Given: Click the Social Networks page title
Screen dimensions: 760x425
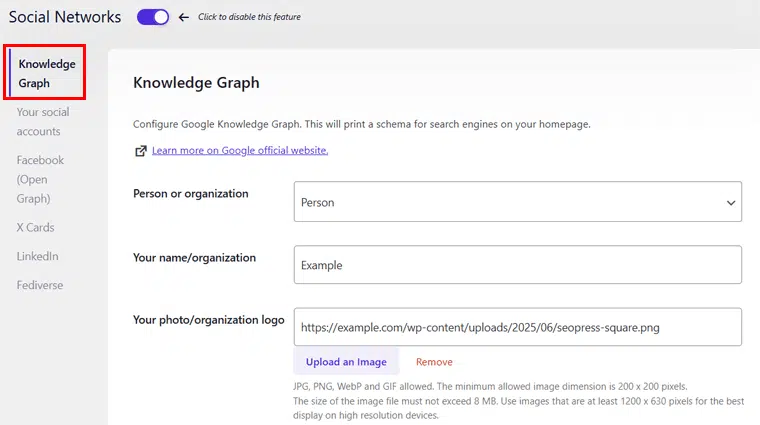Looking at the screenshot, I should pos(65,17).
